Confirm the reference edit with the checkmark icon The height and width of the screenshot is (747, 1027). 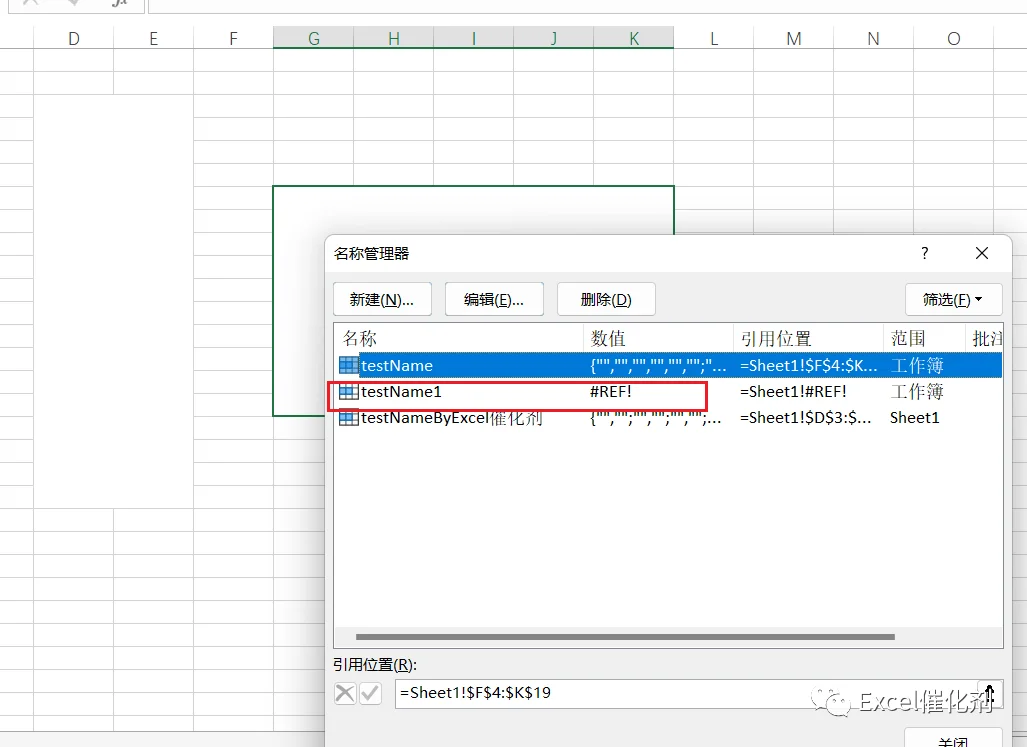pyautogui.click(x=370, y=693)
